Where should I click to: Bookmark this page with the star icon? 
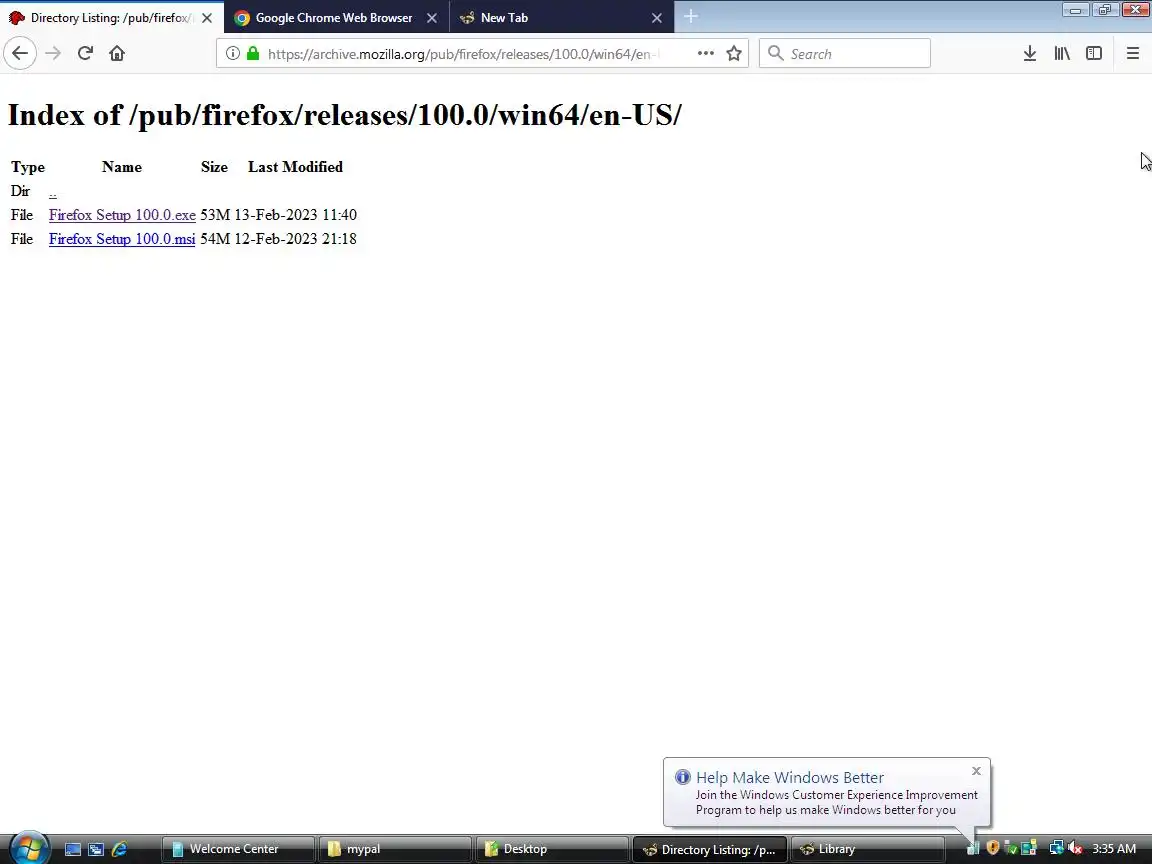734,54
